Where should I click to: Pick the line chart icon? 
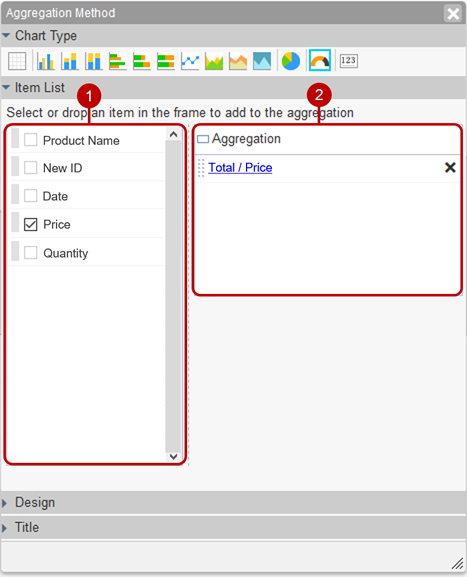(190, 61)
